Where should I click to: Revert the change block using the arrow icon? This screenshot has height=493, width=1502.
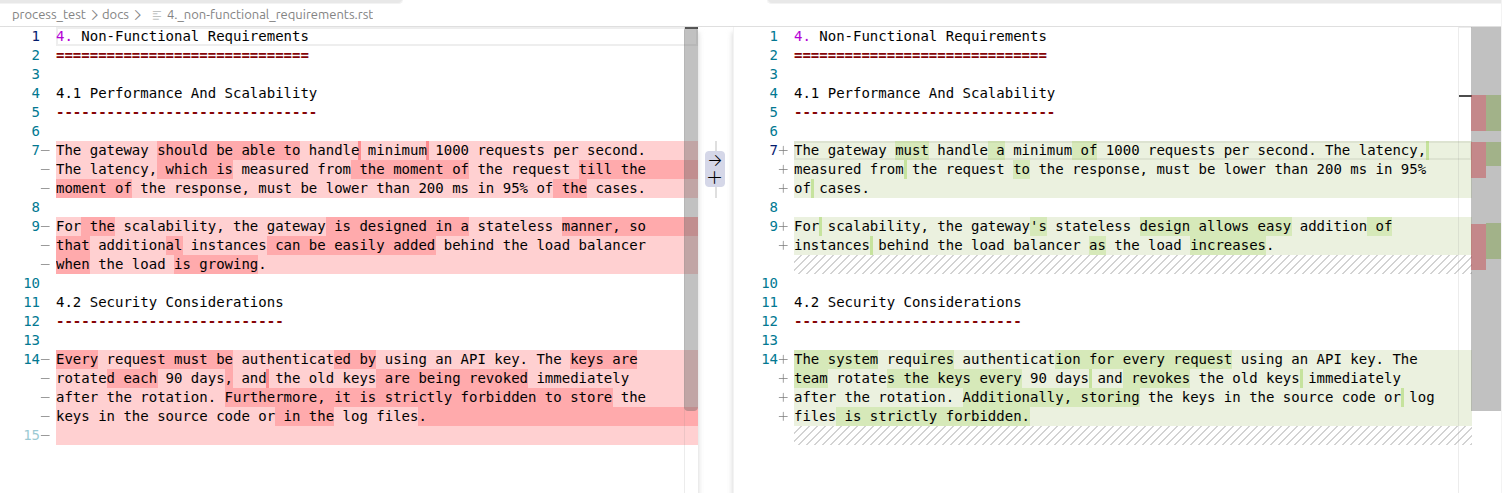coord(715,159)
